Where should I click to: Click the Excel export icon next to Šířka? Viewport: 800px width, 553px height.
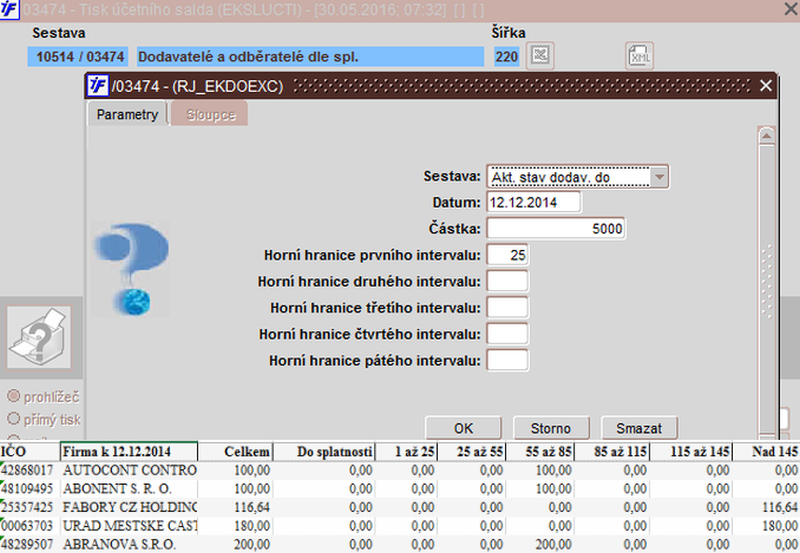(x=540, y=55)
